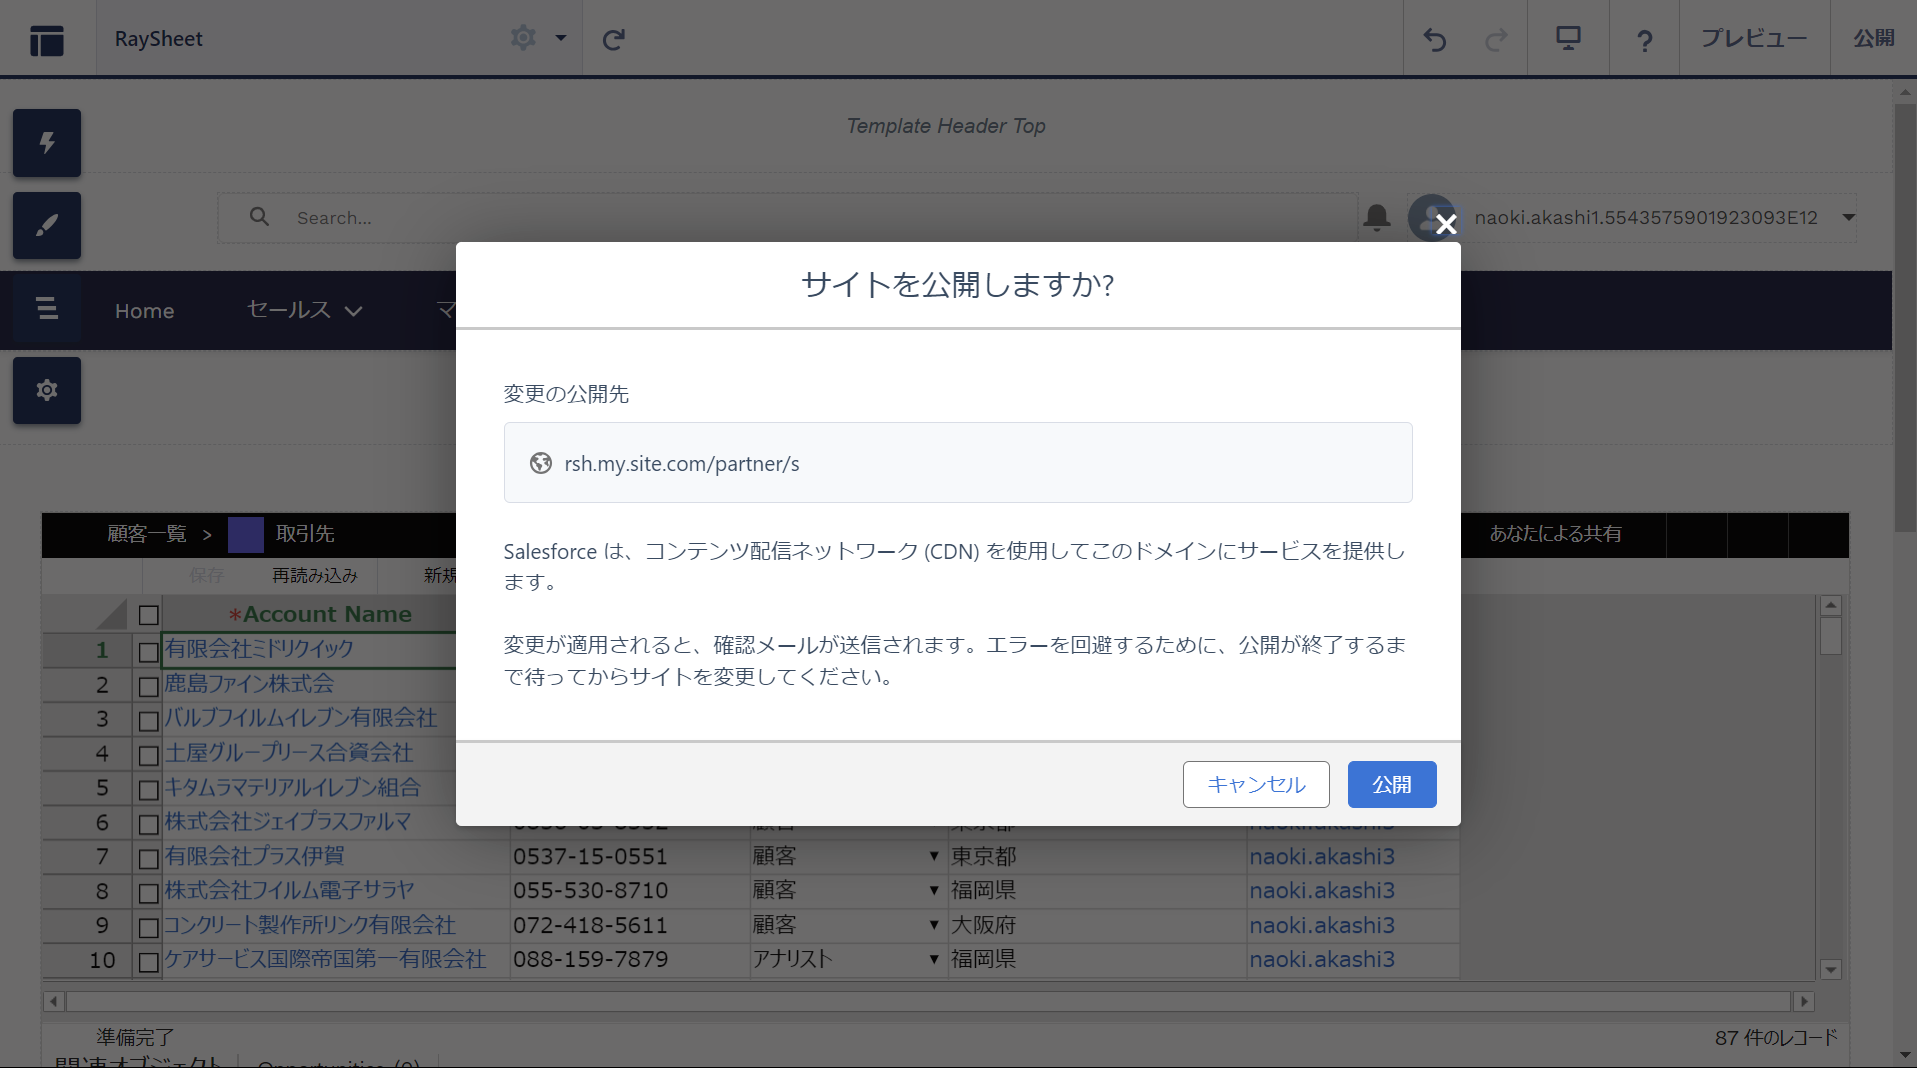Expand セールス navigation menu
The image size is (1917, 1068).
[x=304, y=310]
